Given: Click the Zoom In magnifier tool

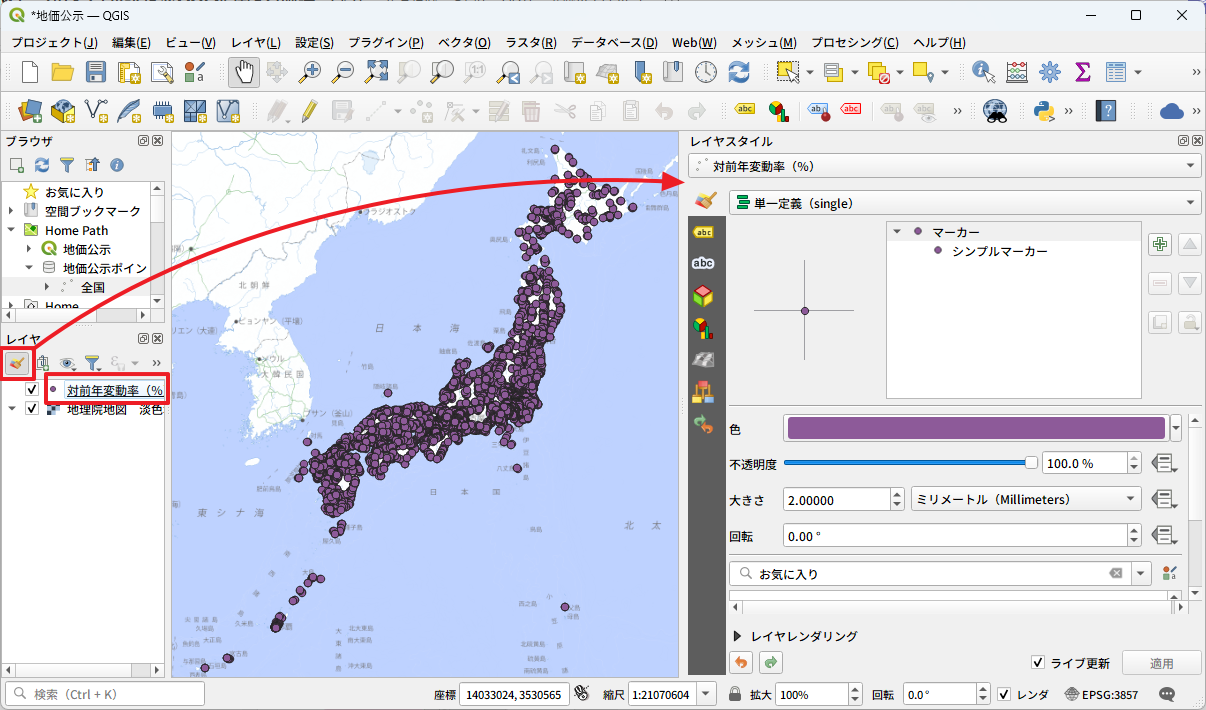Looking at the screenshot, I should point(311,72).
